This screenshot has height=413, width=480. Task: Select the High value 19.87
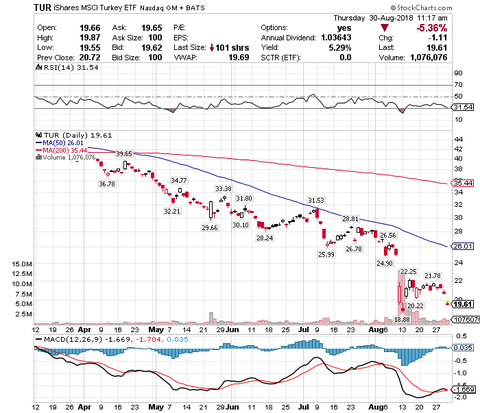[90, 38]
